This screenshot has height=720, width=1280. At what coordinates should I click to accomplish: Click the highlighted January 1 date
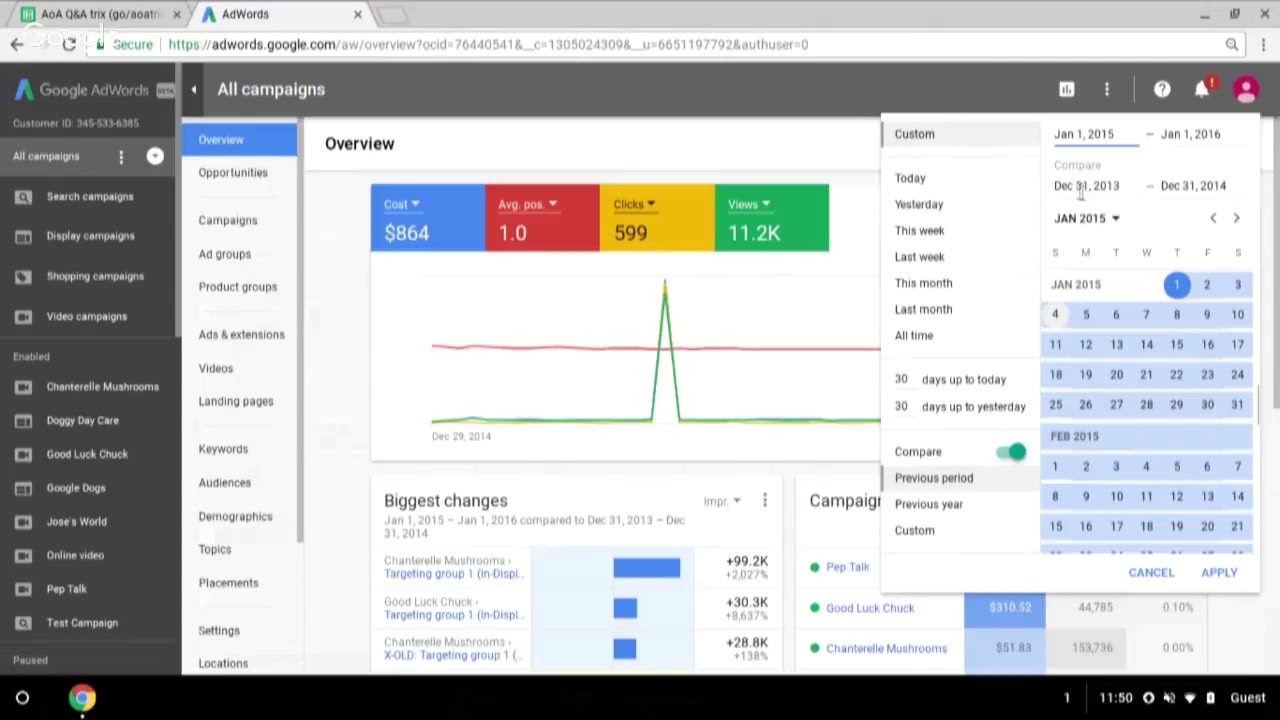[x=1177, y=286]
